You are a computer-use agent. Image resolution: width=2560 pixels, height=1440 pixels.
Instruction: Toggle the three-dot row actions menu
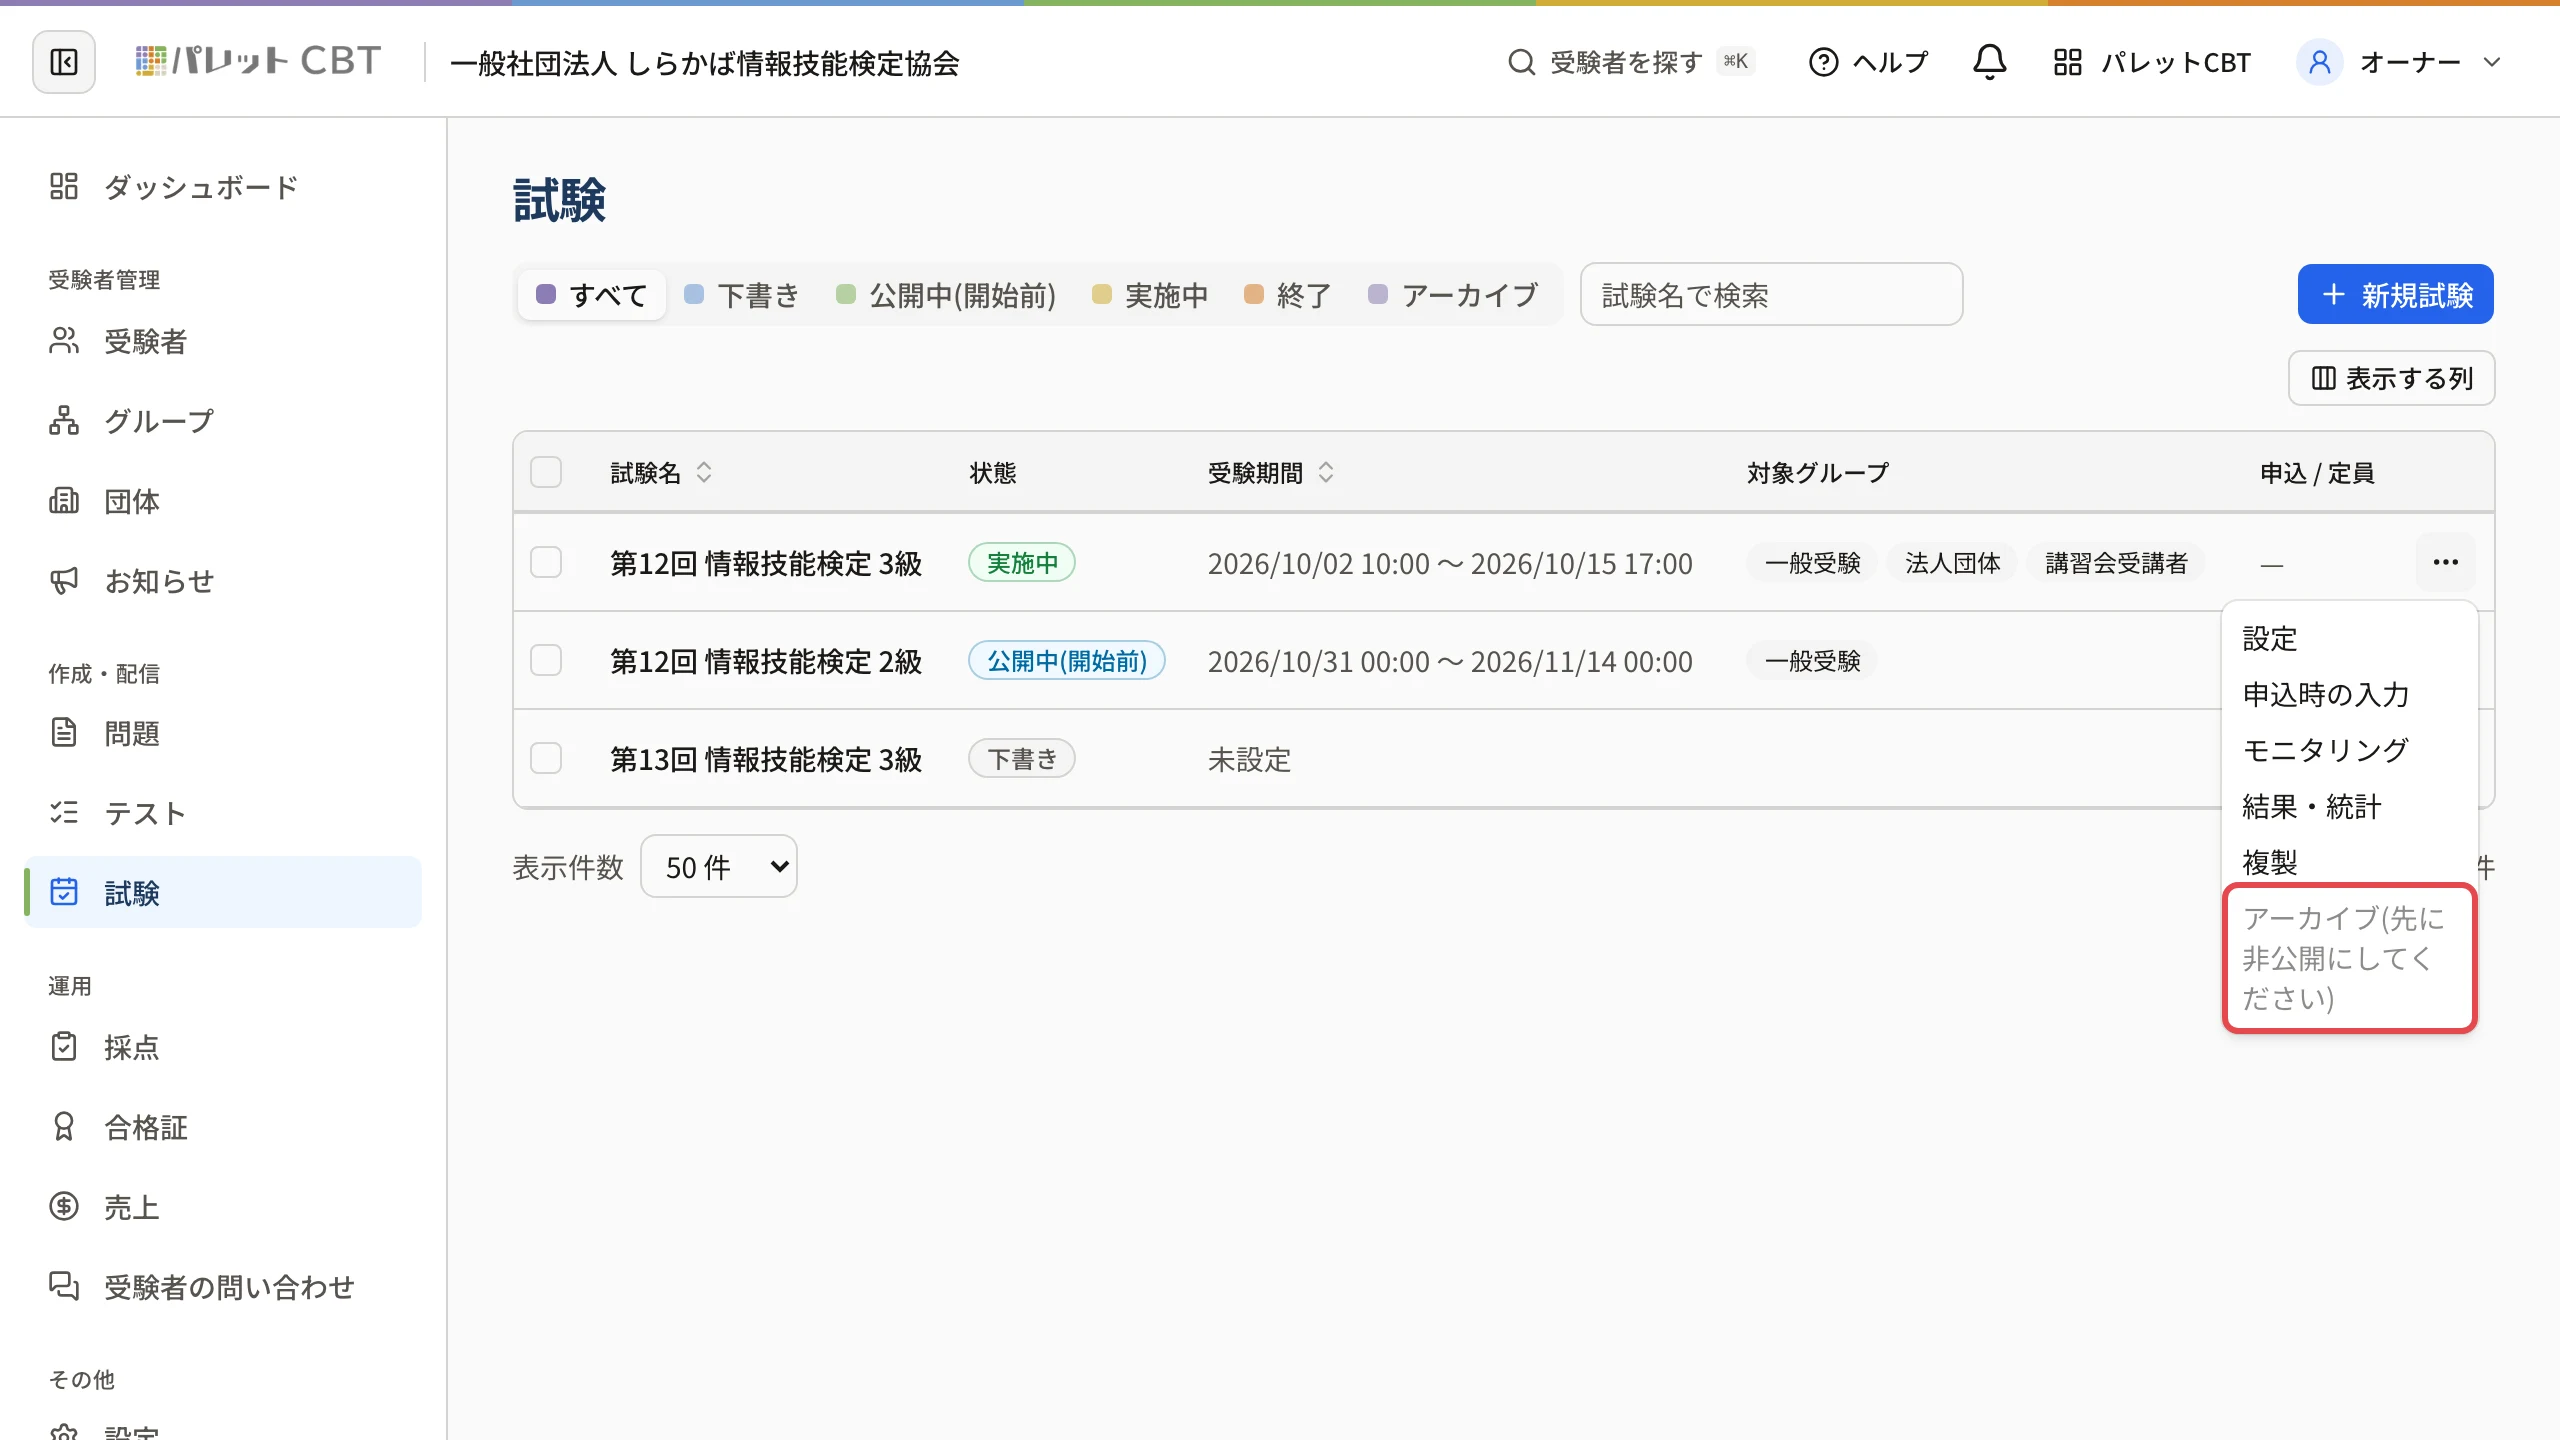(2446, 562)
